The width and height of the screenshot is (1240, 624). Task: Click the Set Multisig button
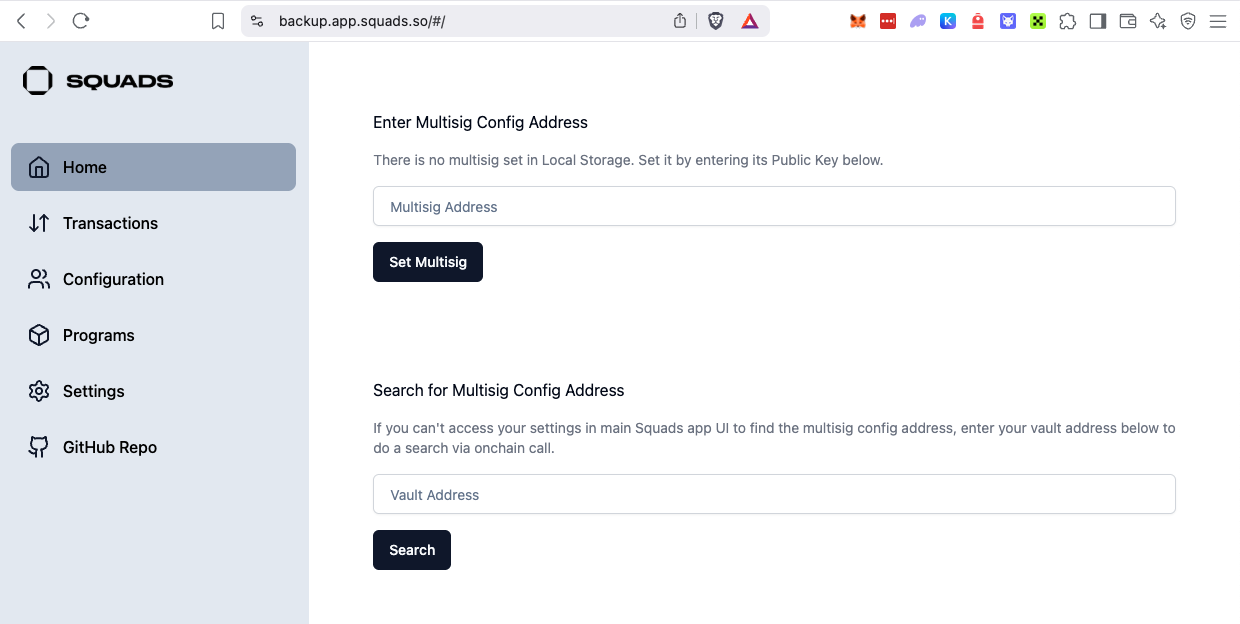(428, 262)
